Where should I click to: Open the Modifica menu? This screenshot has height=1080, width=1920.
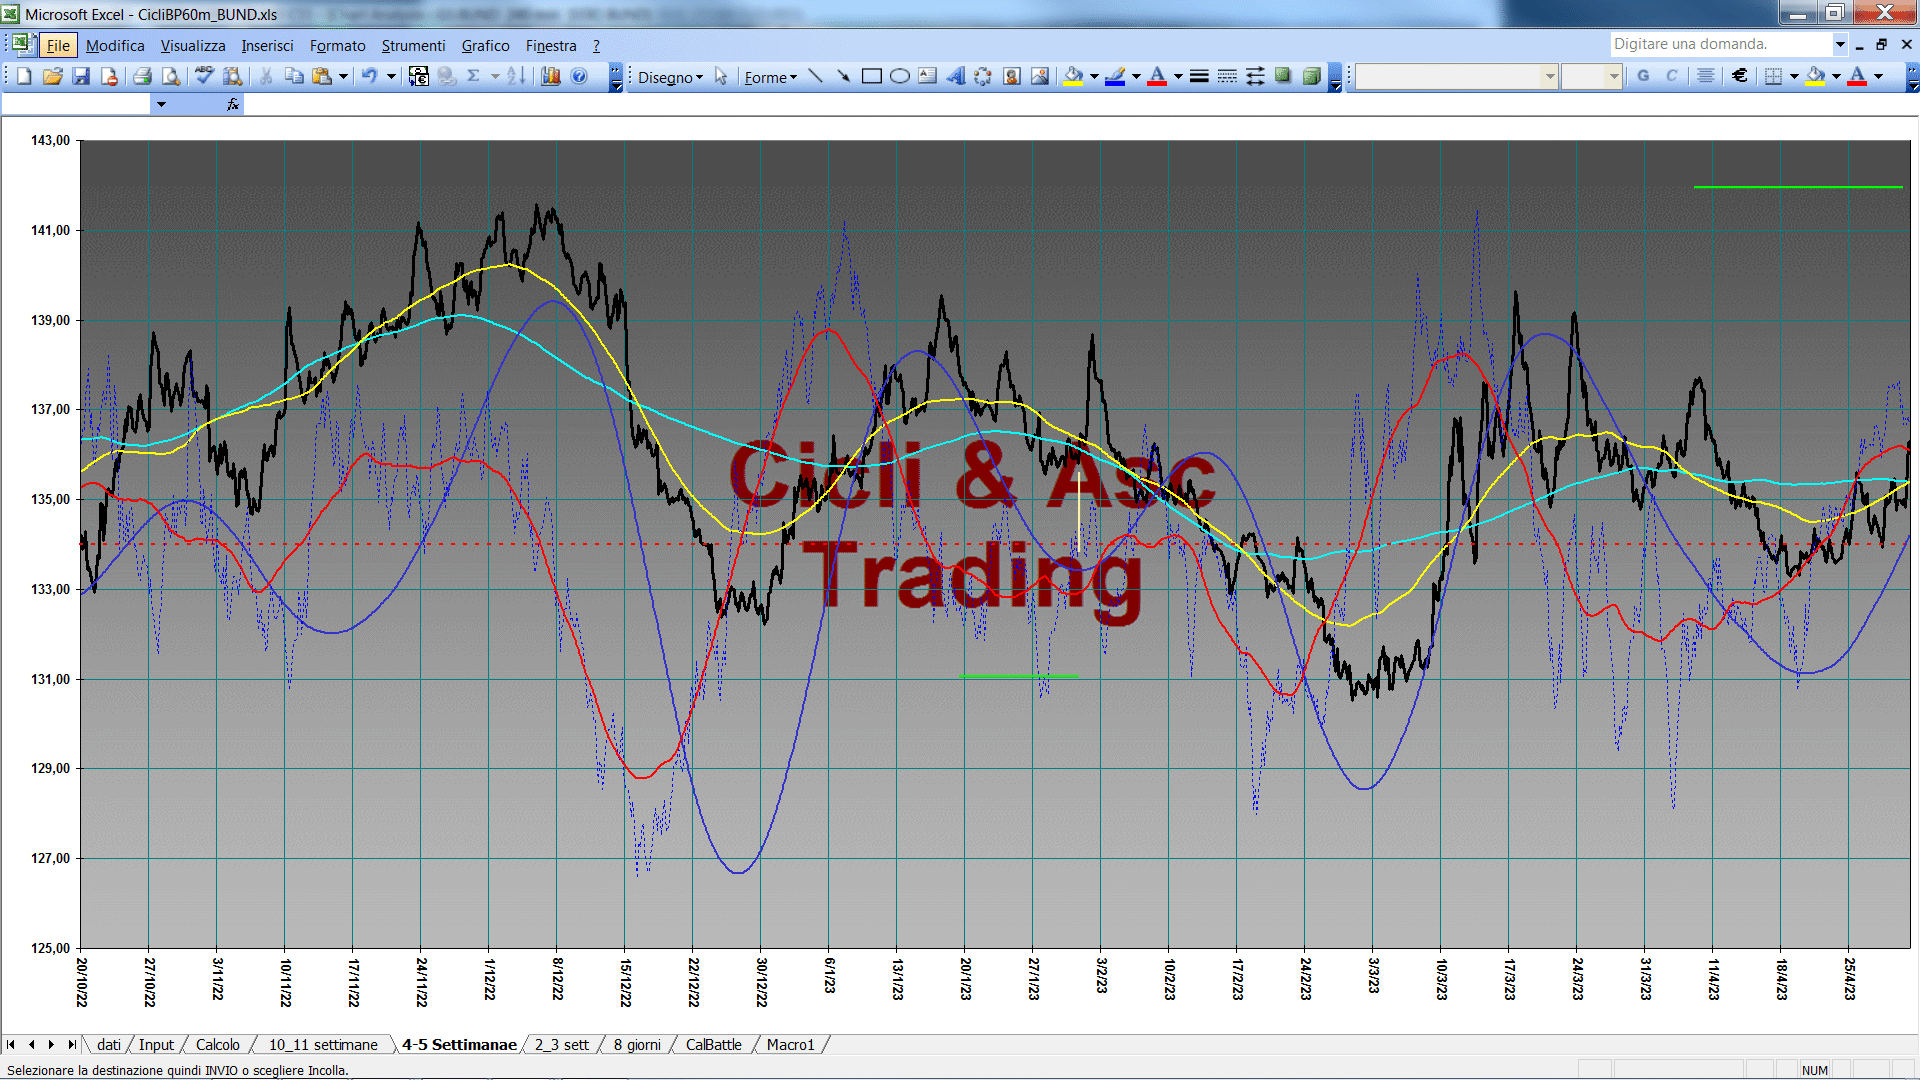(115, 46)
